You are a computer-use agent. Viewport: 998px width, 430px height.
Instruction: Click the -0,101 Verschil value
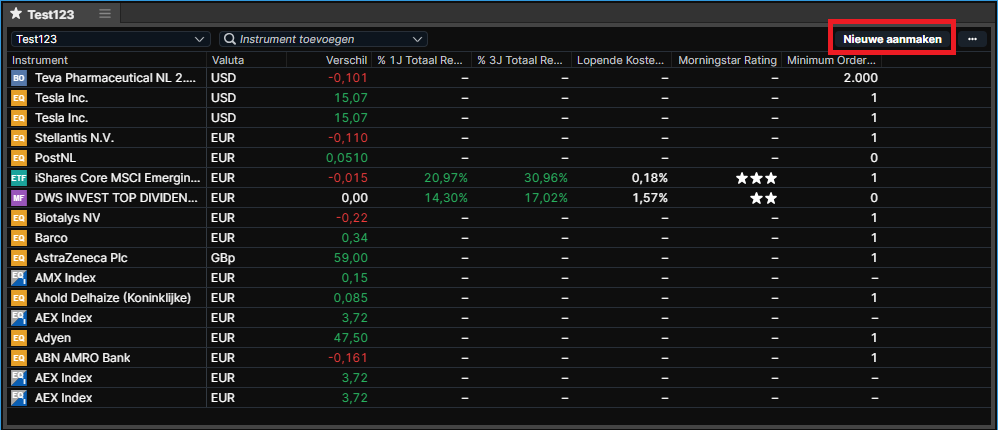point(348,78)
